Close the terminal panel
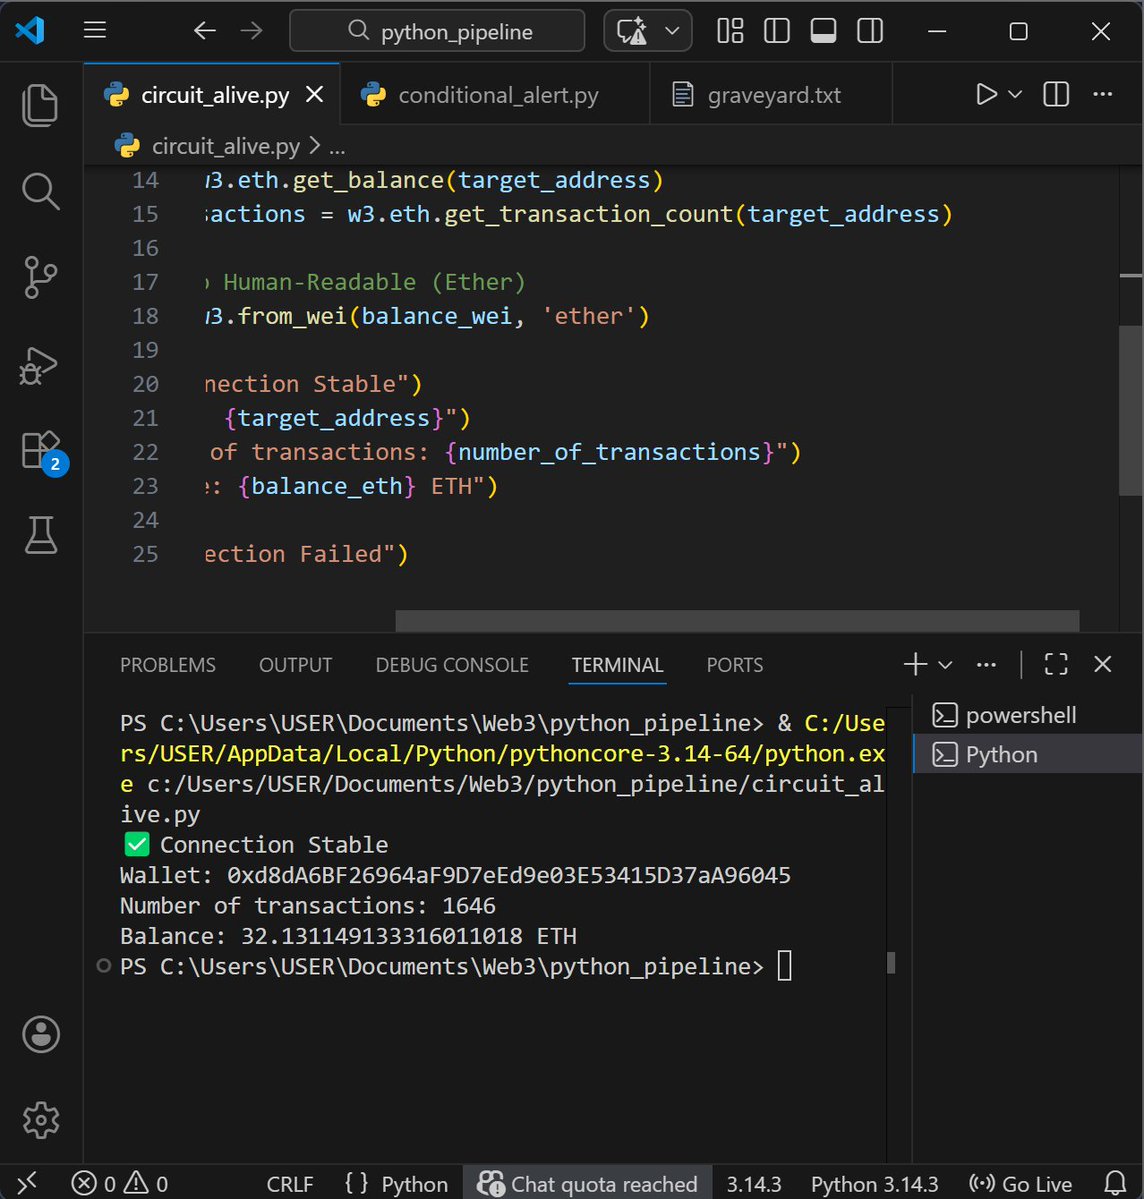Screen dimensions: 1144x1199 1103,664
